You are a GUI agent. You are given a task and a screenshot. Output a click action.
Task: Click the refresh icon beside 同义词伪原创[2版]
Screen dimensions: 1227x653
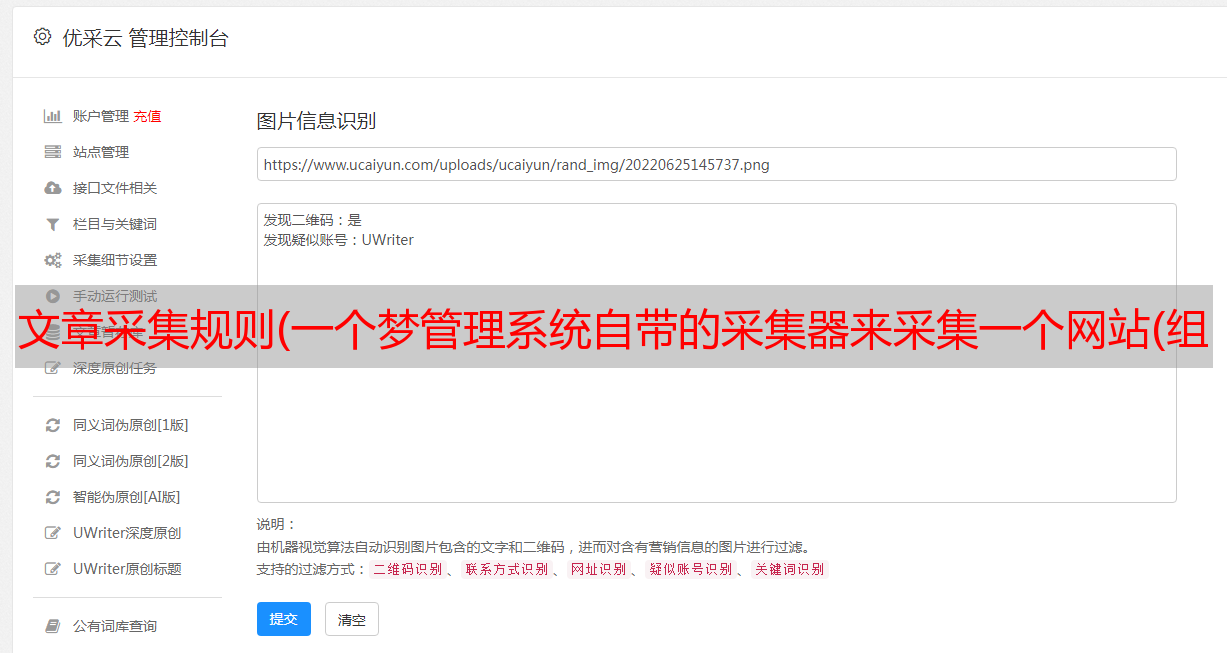tap(53, 461)
